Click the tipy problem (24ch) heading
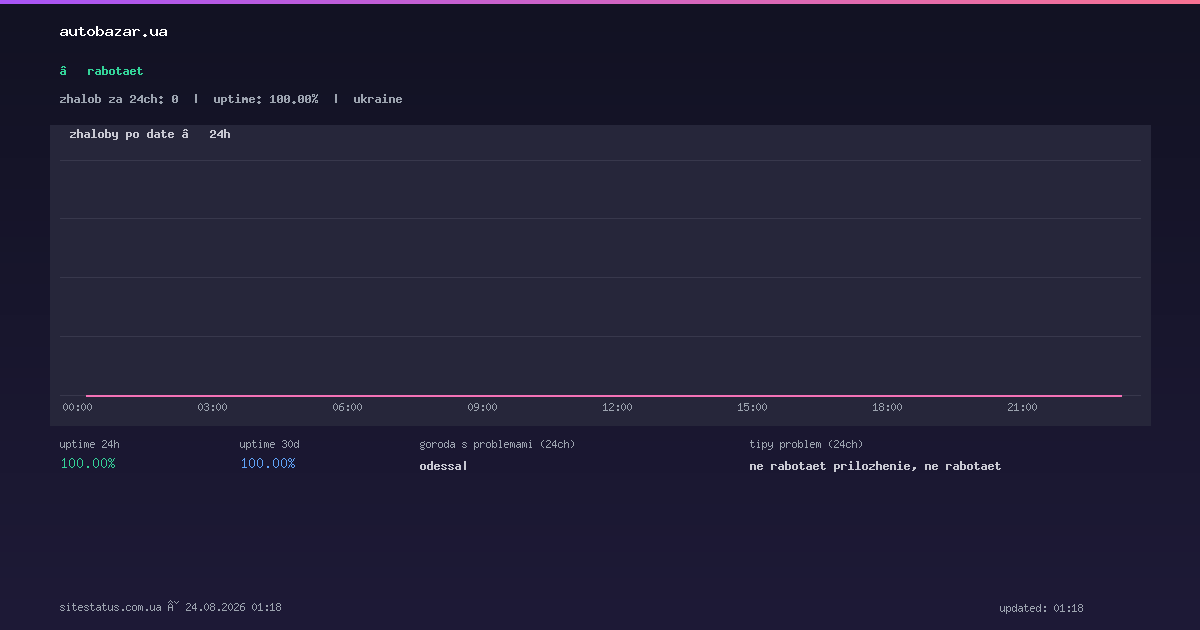1200x630 pixels. (806, 444)
